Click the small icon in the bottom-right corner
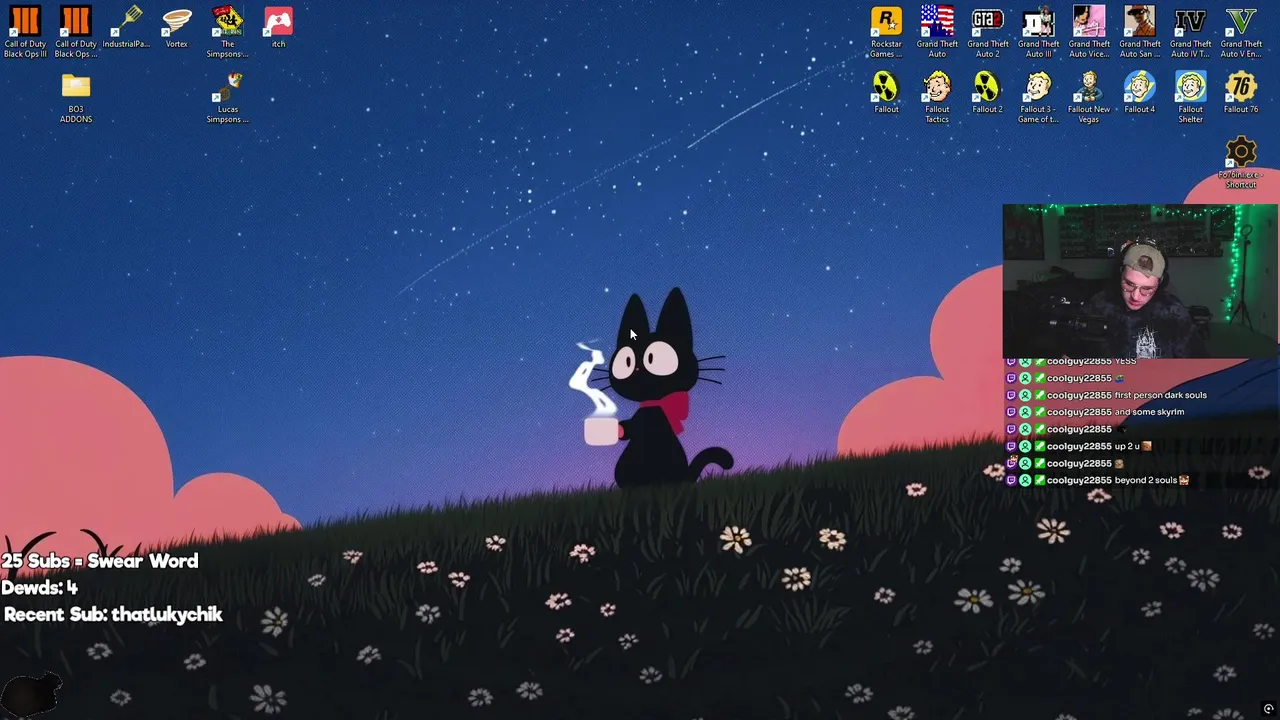This screenshot has height=720, width=1280. tap(1268, 709)
